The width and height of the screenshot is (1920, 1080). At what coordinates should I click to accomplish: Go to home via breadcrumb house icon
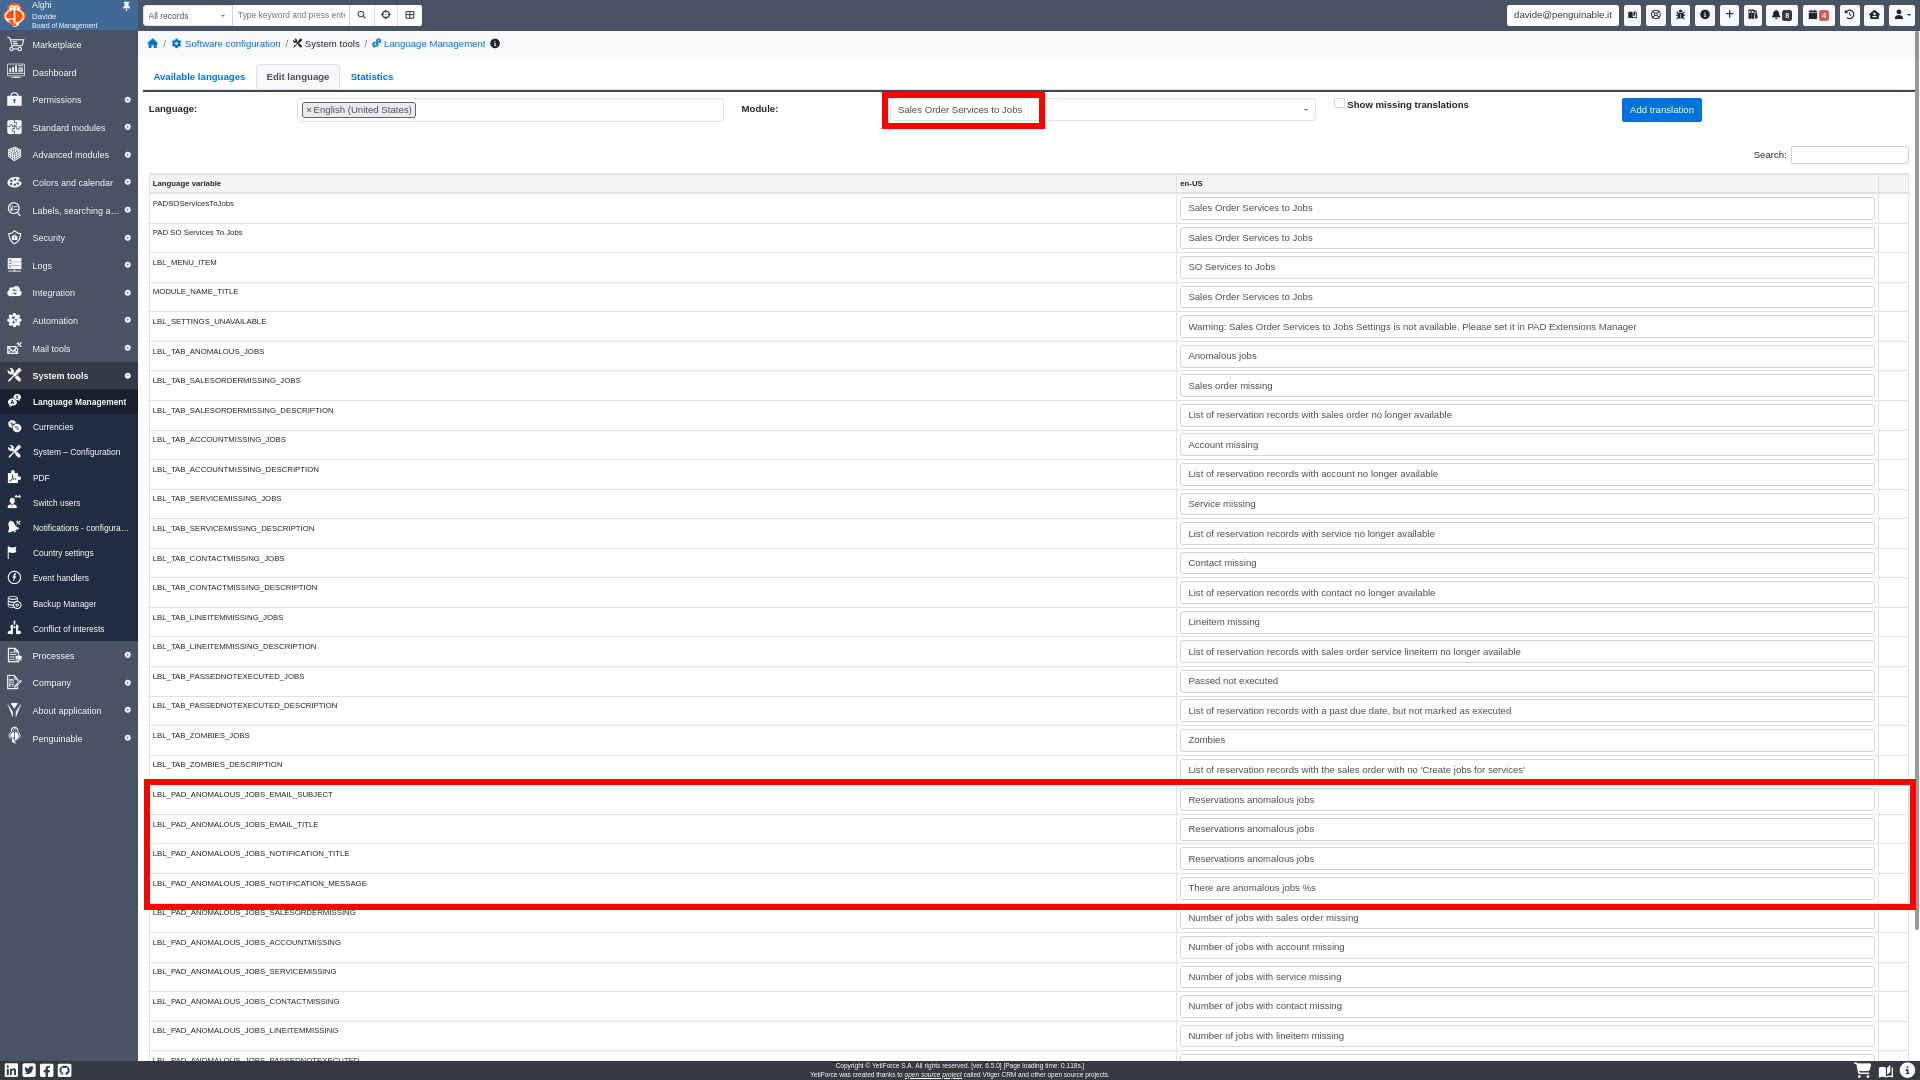(x=152, y=44)
